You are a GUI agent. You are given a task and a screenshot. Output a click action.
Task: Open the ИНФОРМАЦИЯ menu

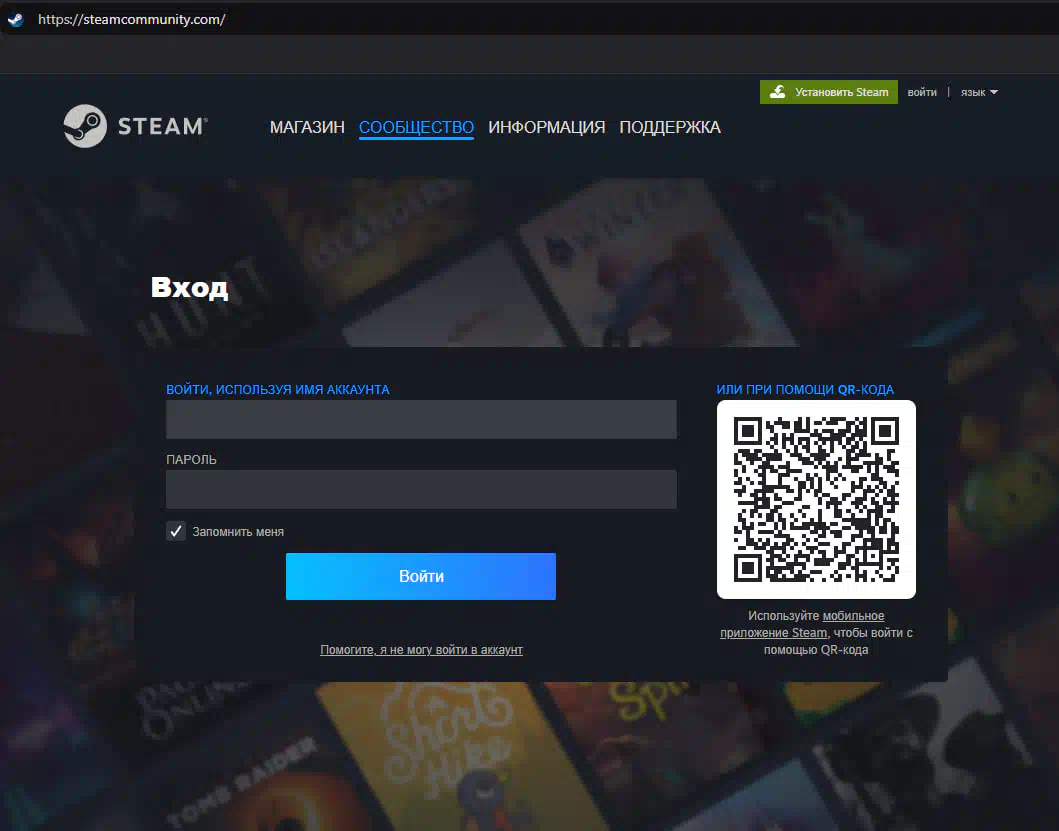(546, 127)
